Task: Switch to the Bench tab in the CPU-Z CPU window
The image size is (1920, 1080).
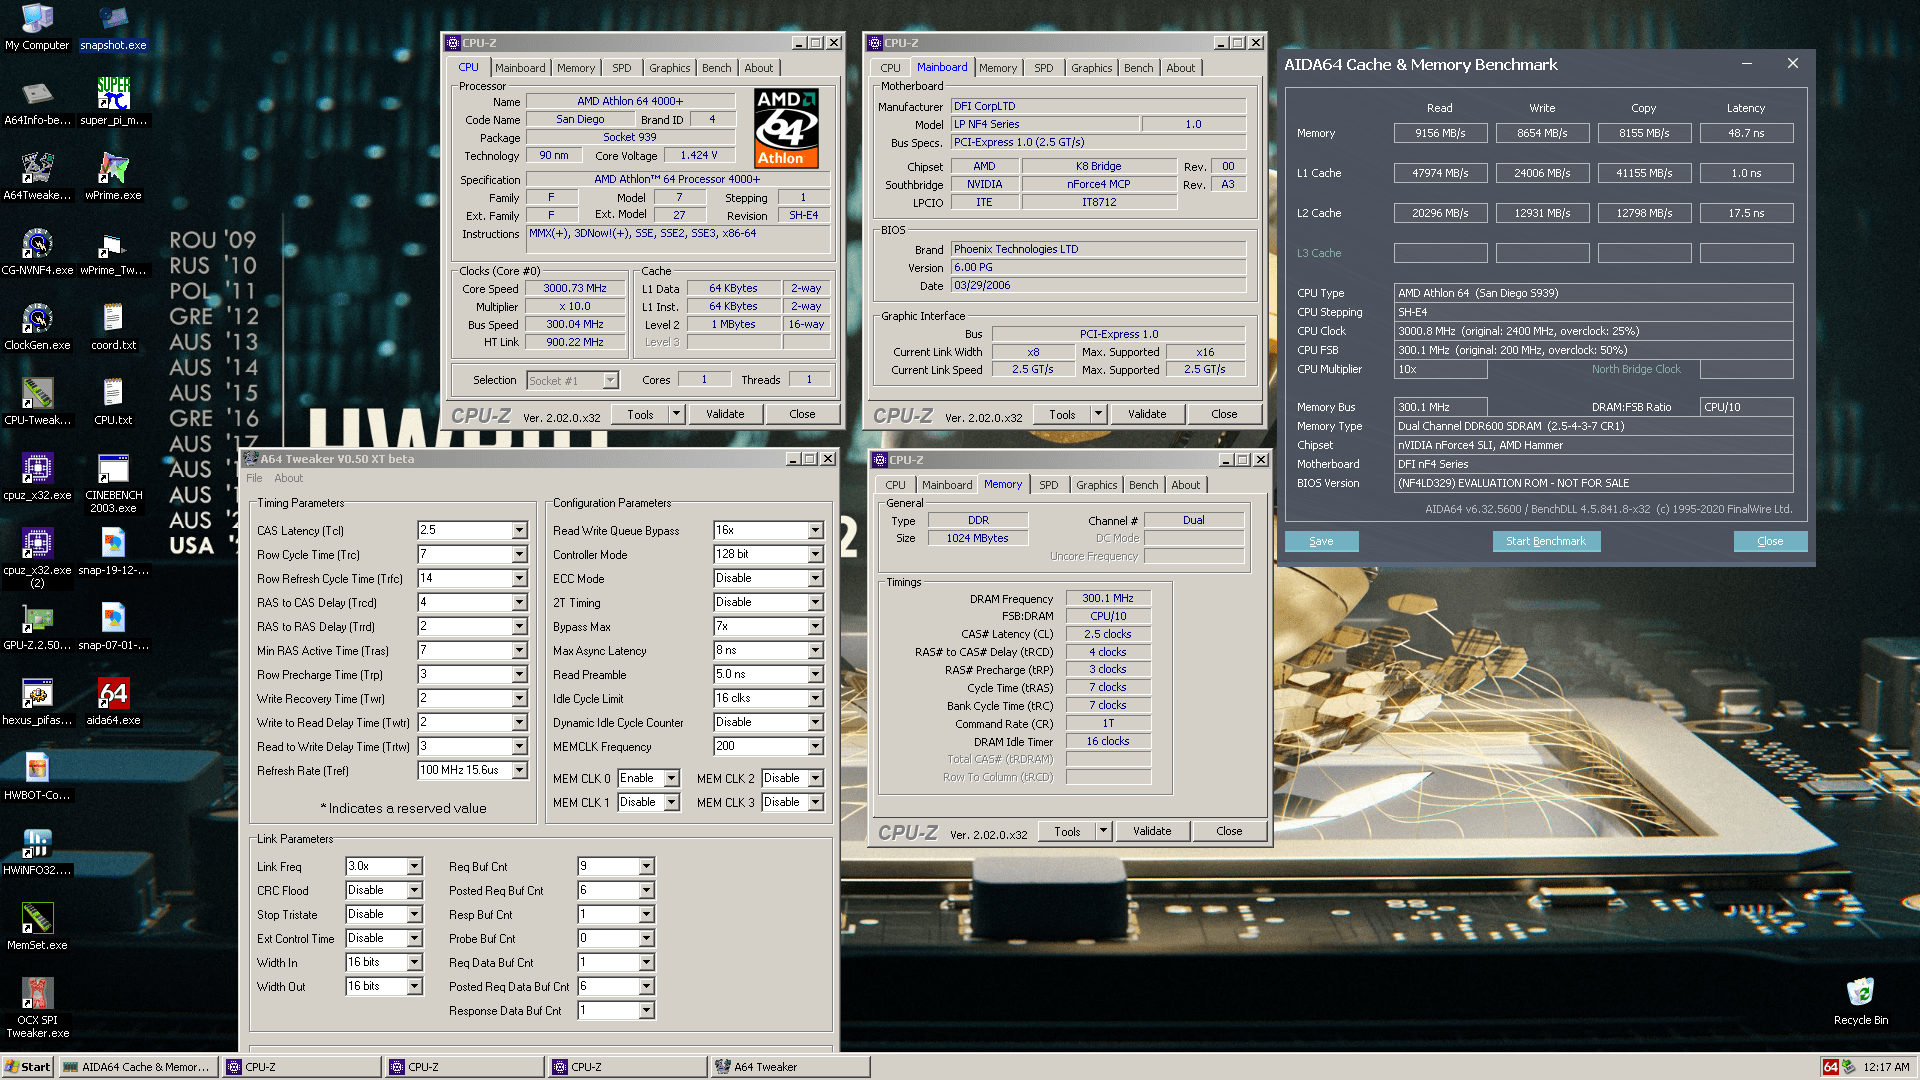Action: (x=716, y=68)
